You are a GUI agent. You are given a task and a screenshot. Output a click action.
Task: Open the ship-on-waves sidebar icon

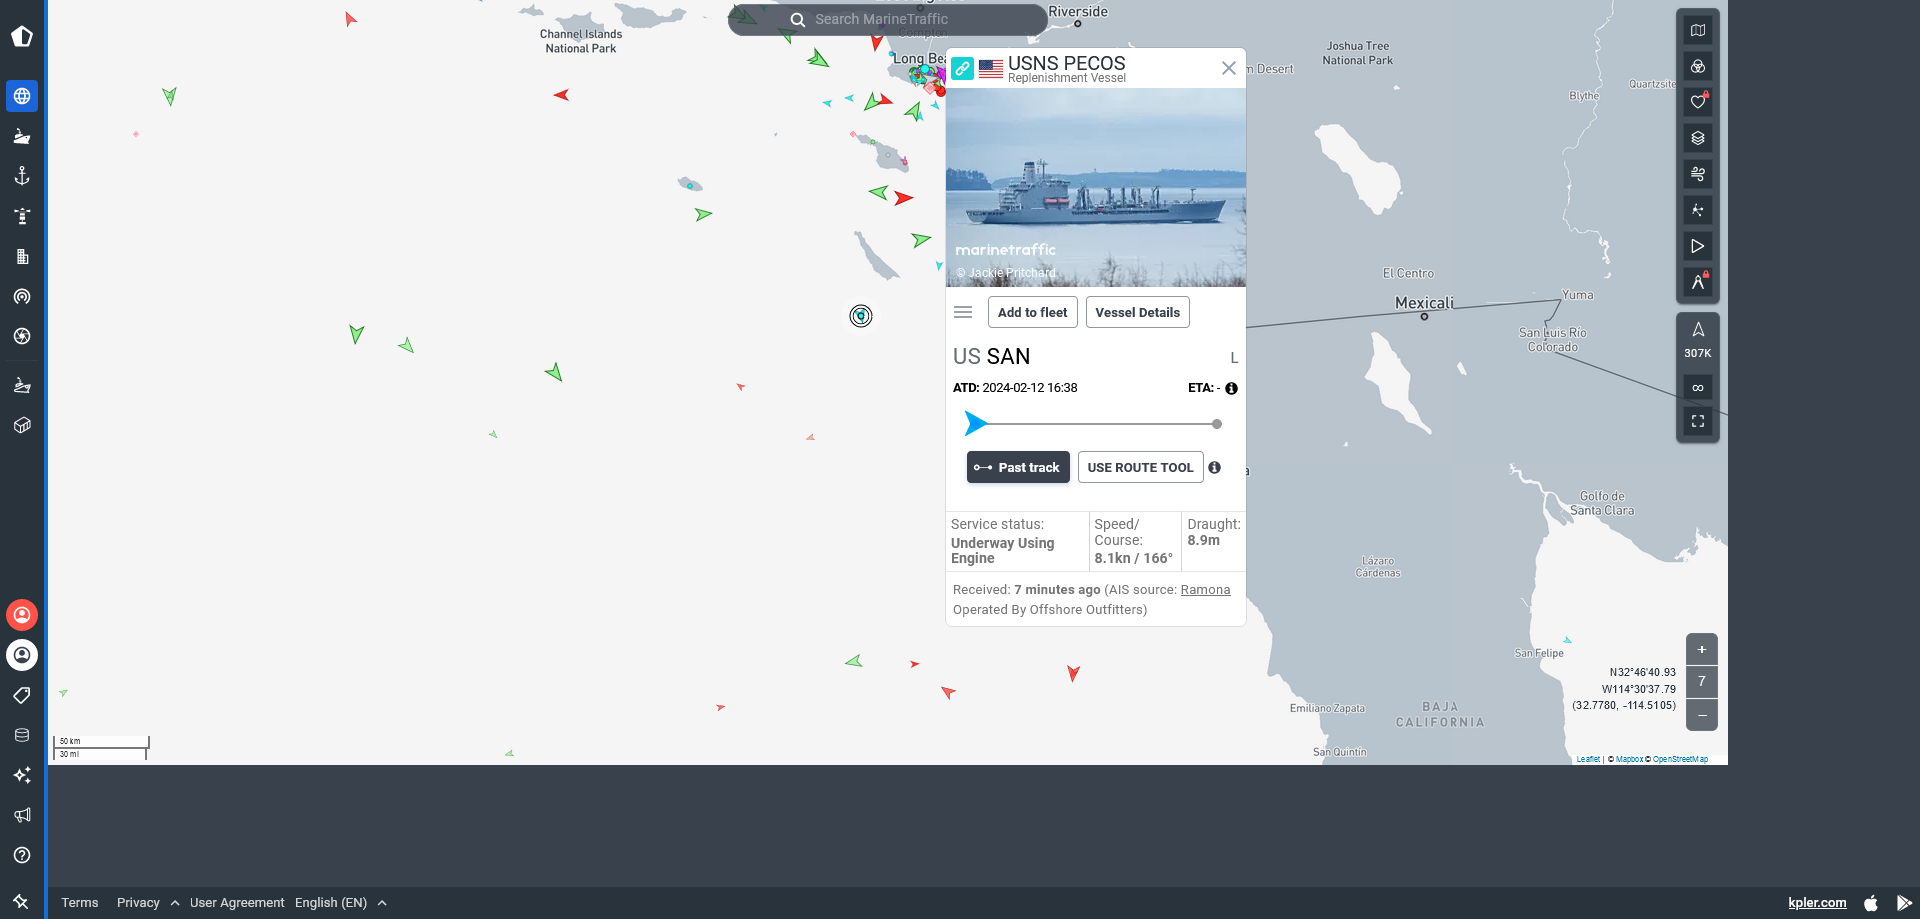click(x=22, y=385)
